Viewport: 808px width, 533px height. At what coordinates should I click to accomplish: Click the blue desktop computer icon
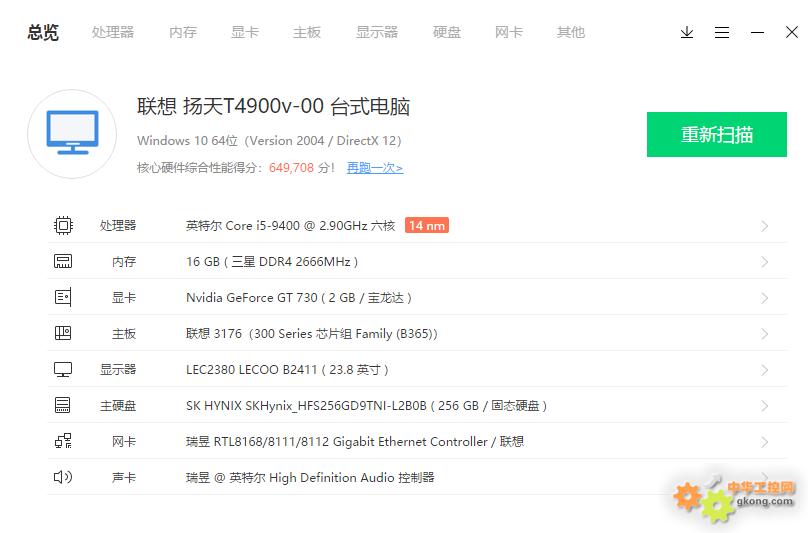[72, 133]
